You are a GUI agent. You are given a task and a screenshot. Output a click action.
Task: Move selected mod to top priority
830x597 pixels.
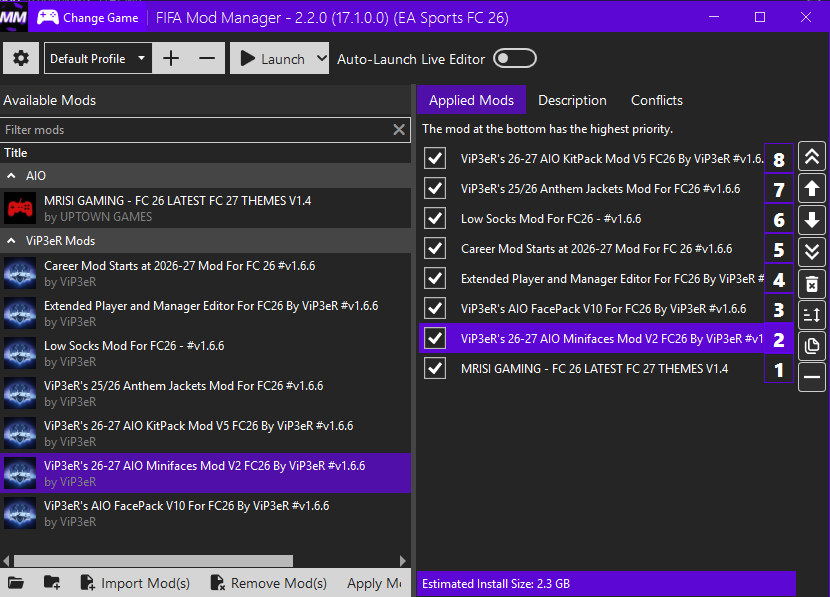tap(811, 157)
